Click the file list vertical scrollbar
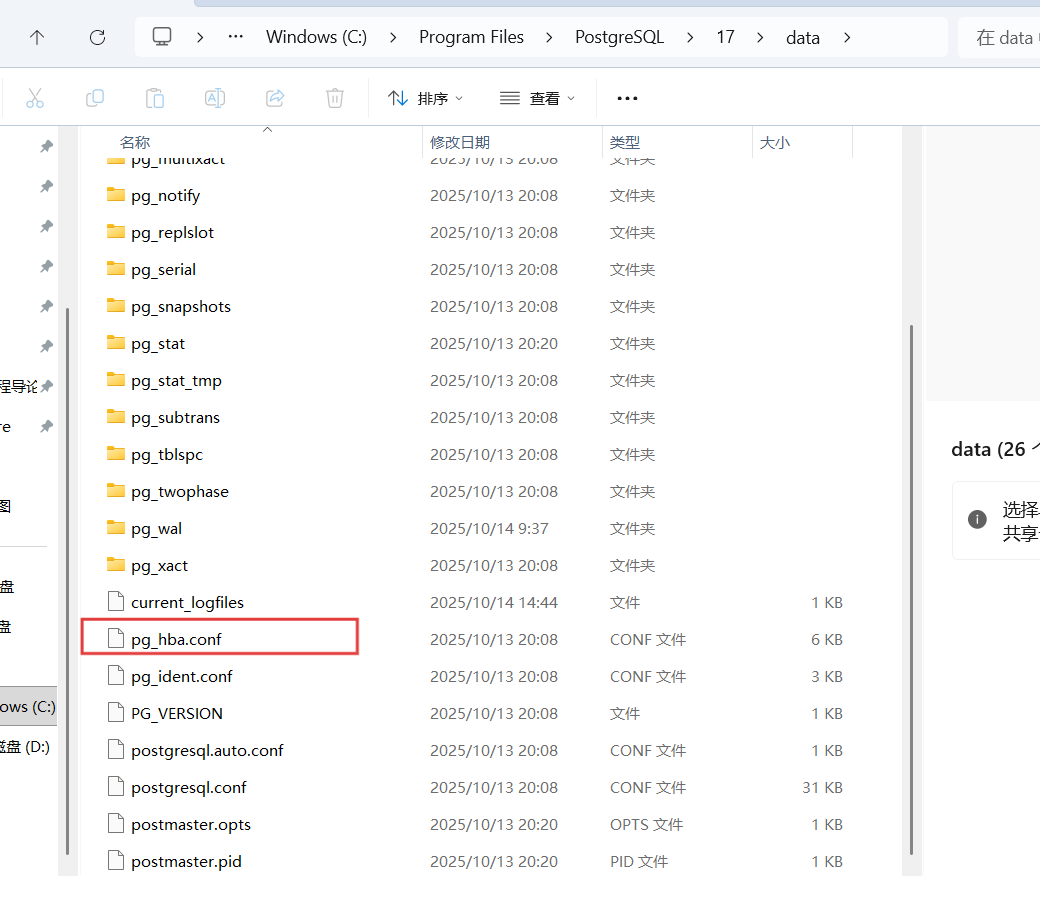 point(910,590)
